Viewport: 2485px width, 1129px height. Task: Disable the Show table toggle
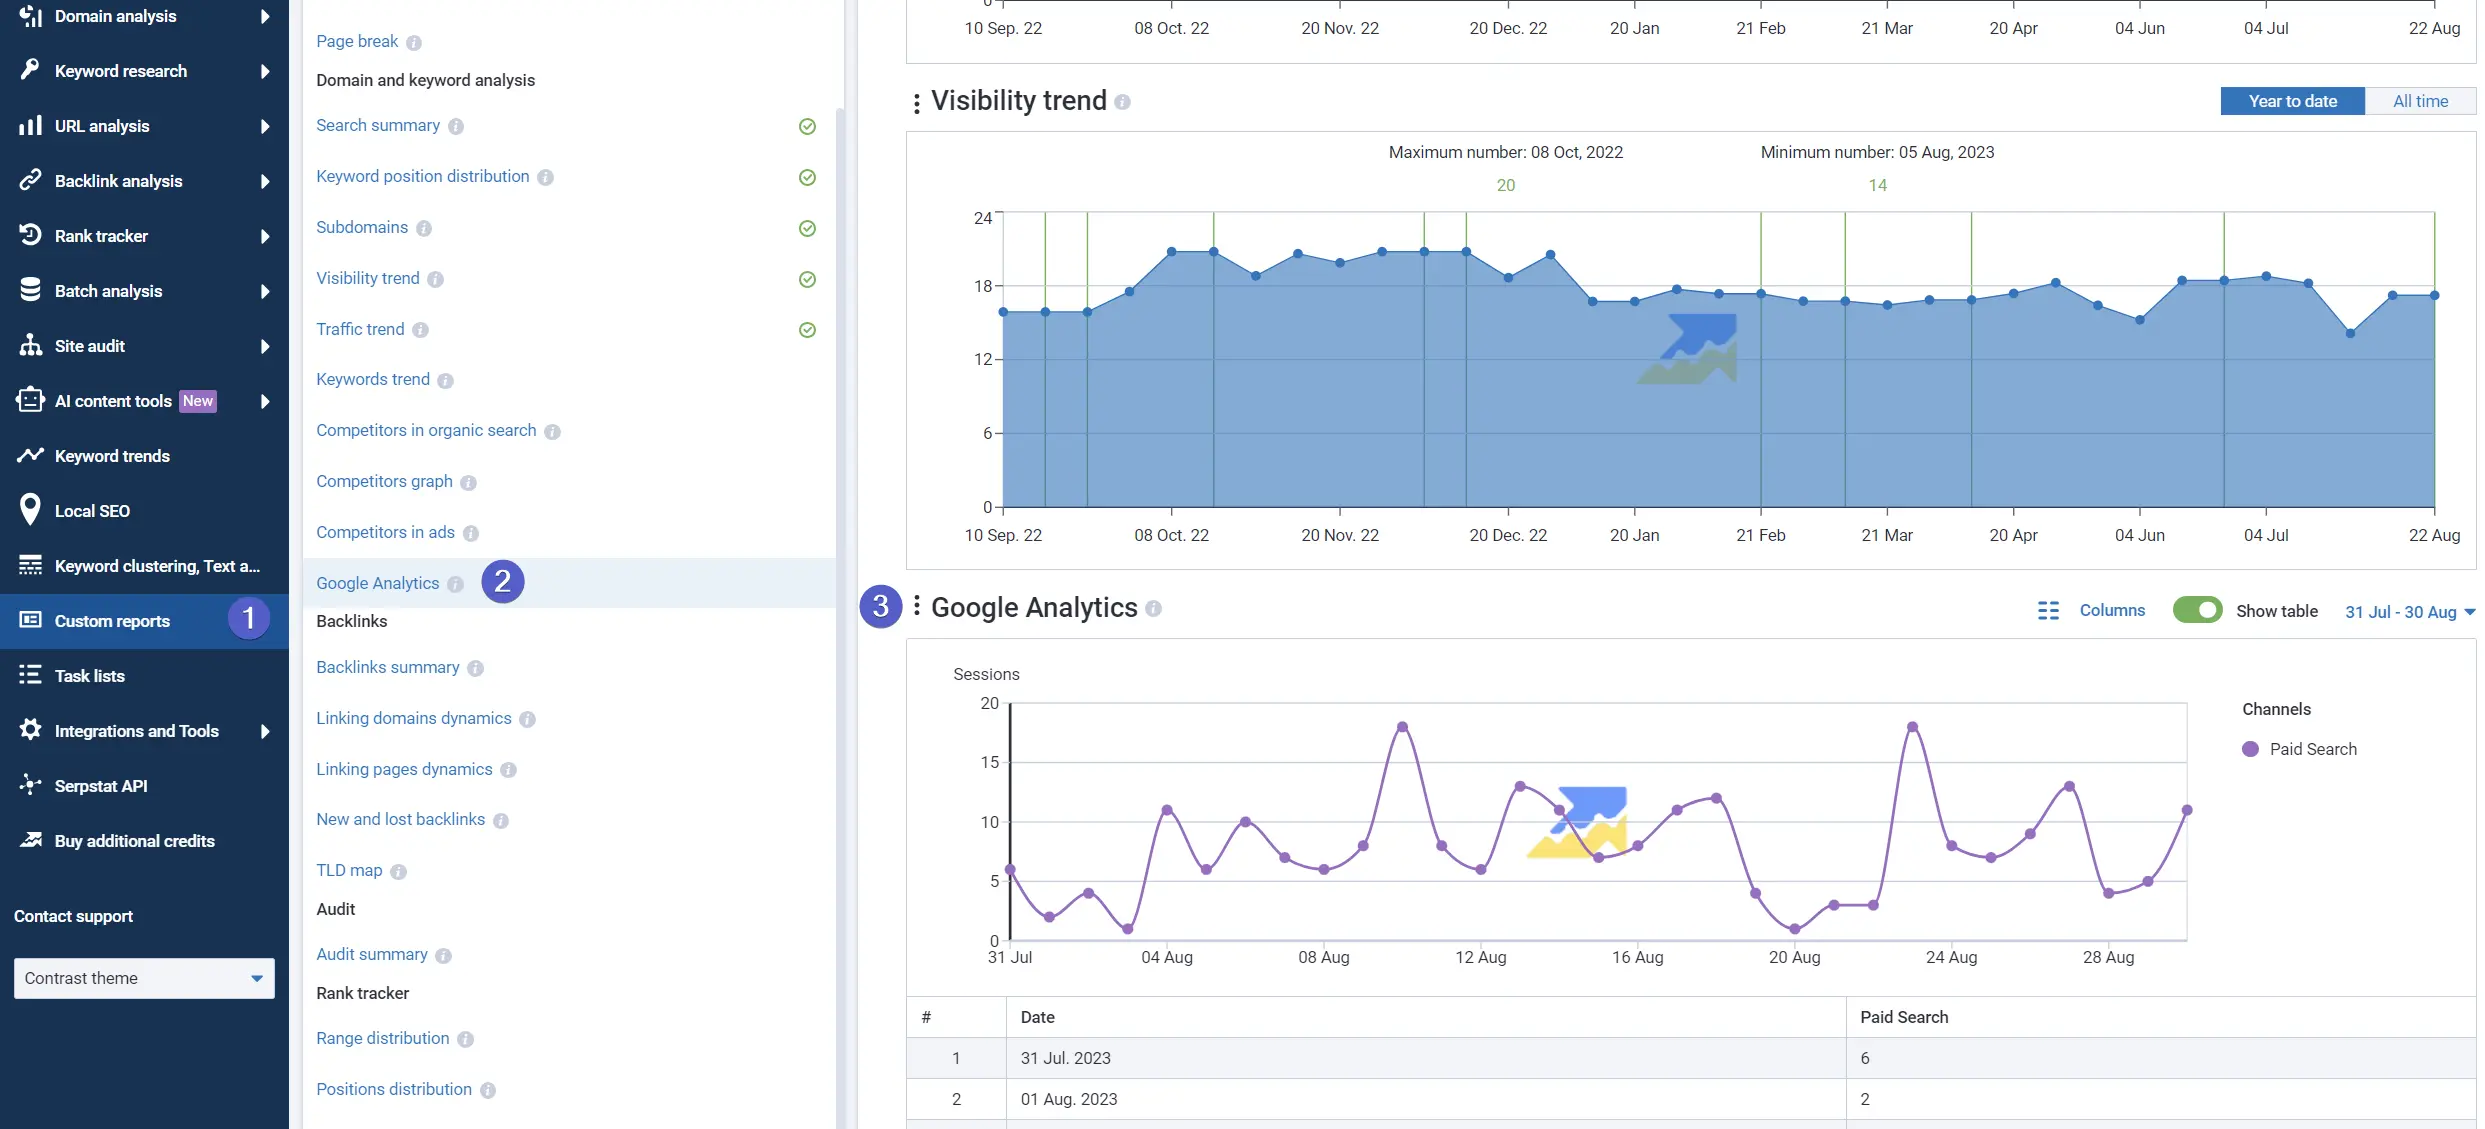pyautogui.click(x=2198, y=610)
